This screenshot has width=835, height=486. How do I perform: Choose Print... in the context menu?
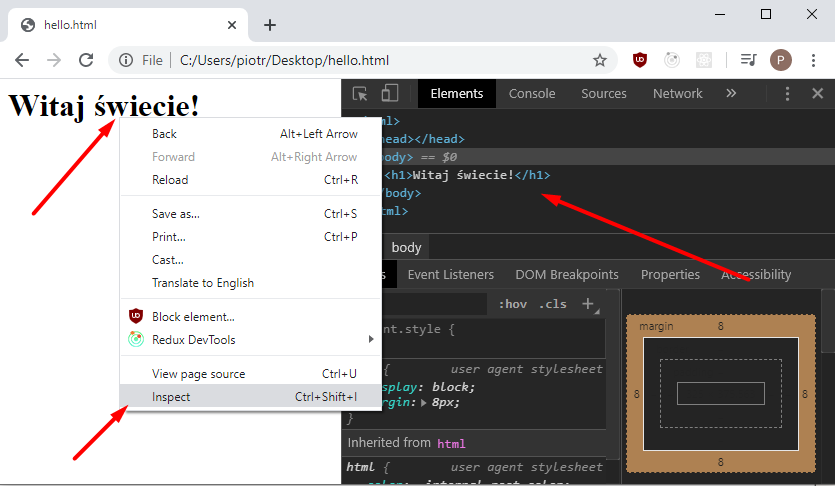[x=251, y=237]
